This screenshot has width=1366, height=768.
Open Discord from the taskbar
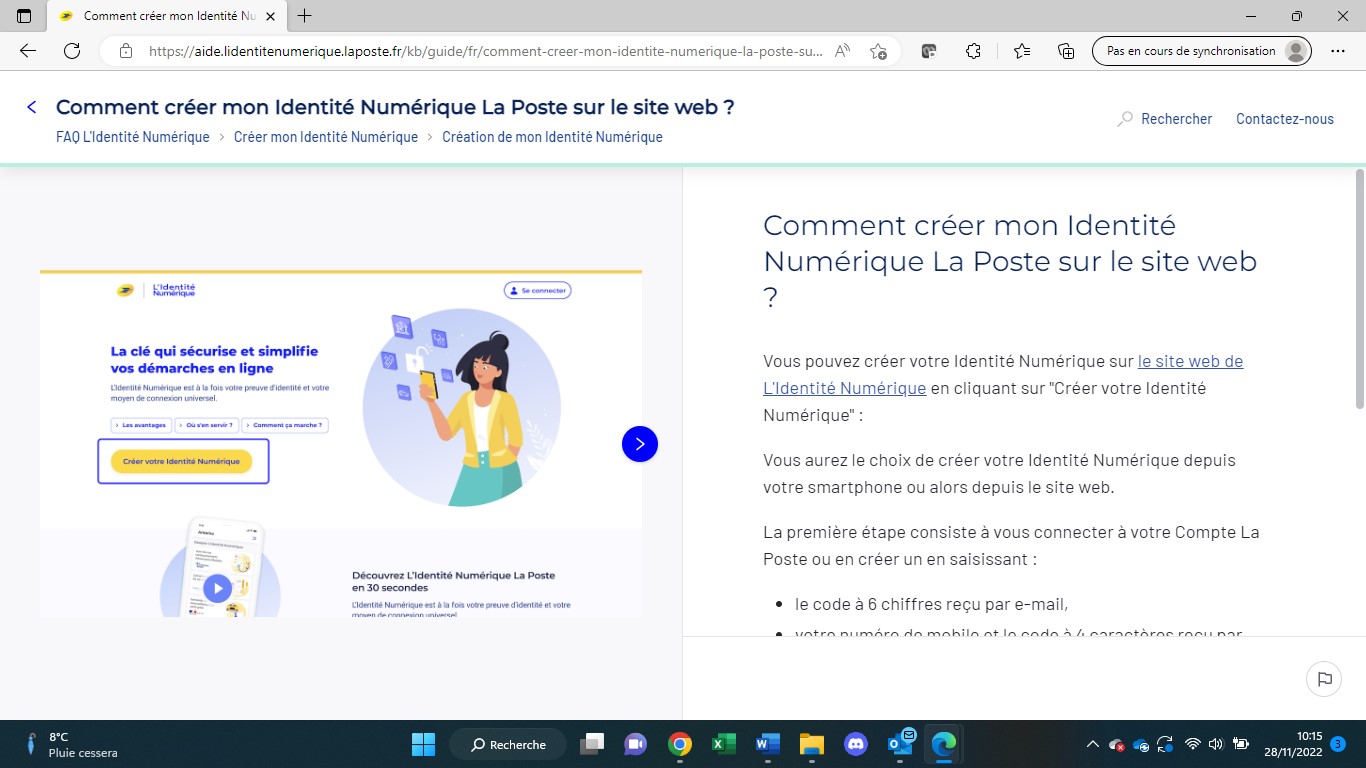pos(855,744)
